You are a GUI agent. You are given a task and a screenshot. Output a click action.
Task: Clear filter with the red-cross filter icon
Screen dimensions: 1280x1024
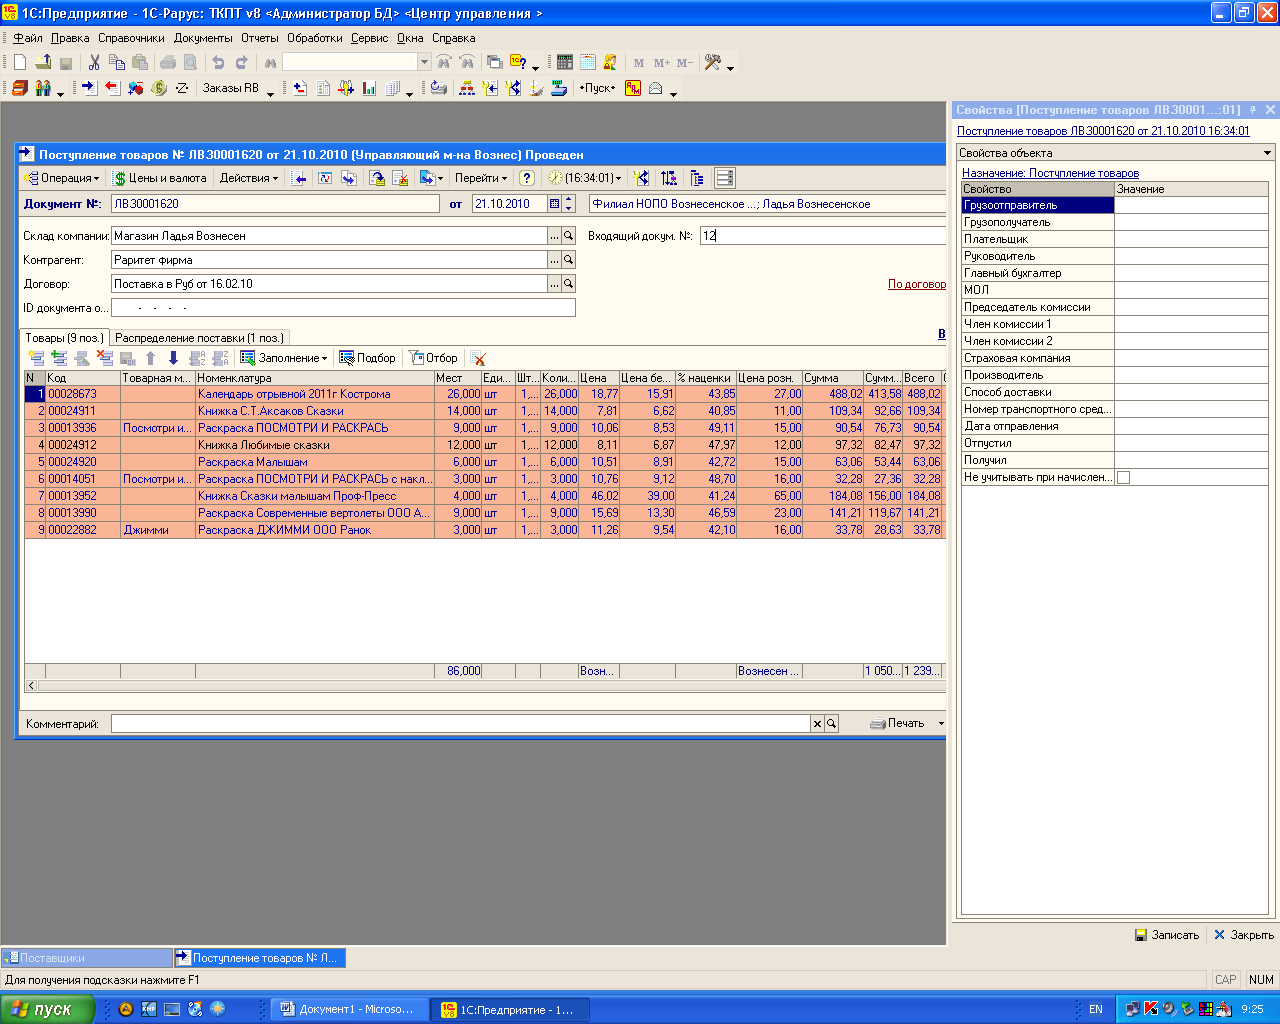click(x=478, y=358)
